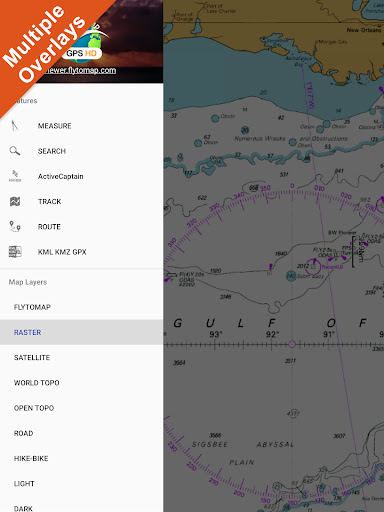
Task: Click the Measure compass icon
Action: click(15, 126)
